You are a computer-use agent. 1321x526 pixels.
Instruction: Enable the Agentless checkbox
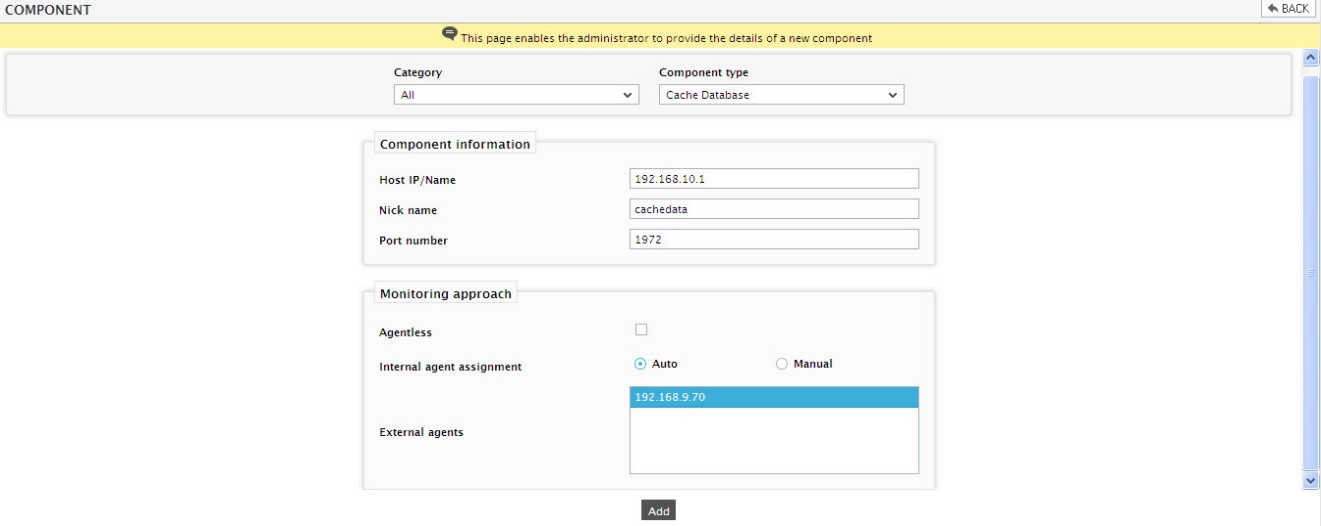pyautogui.click(x=641, y=329)
